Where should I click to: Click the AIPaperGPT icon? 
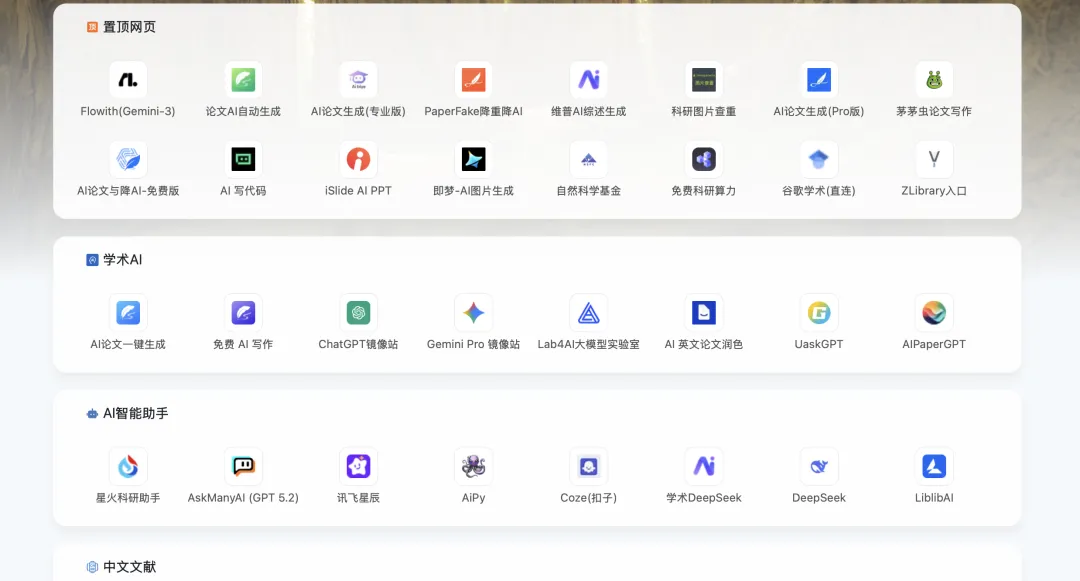click(933, 313)
